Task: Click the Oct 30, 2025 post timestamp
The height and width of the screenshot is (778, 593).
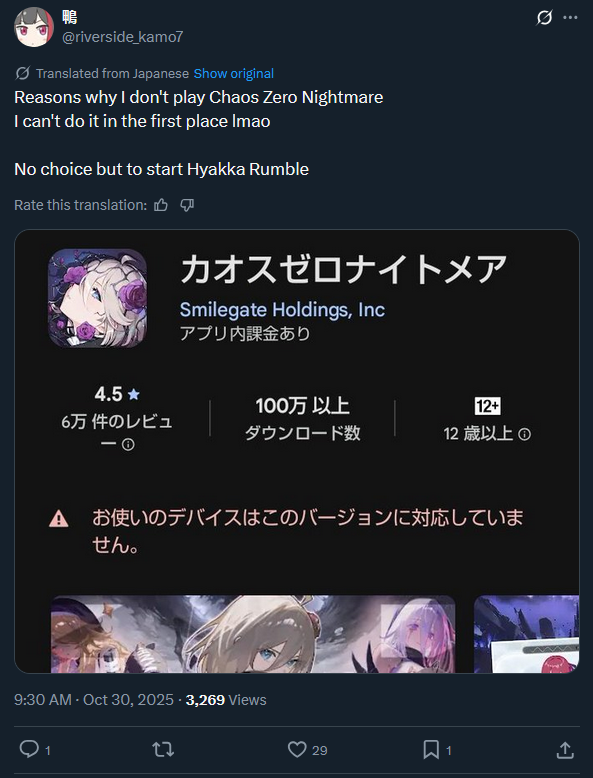Action: tap(128, 700)
